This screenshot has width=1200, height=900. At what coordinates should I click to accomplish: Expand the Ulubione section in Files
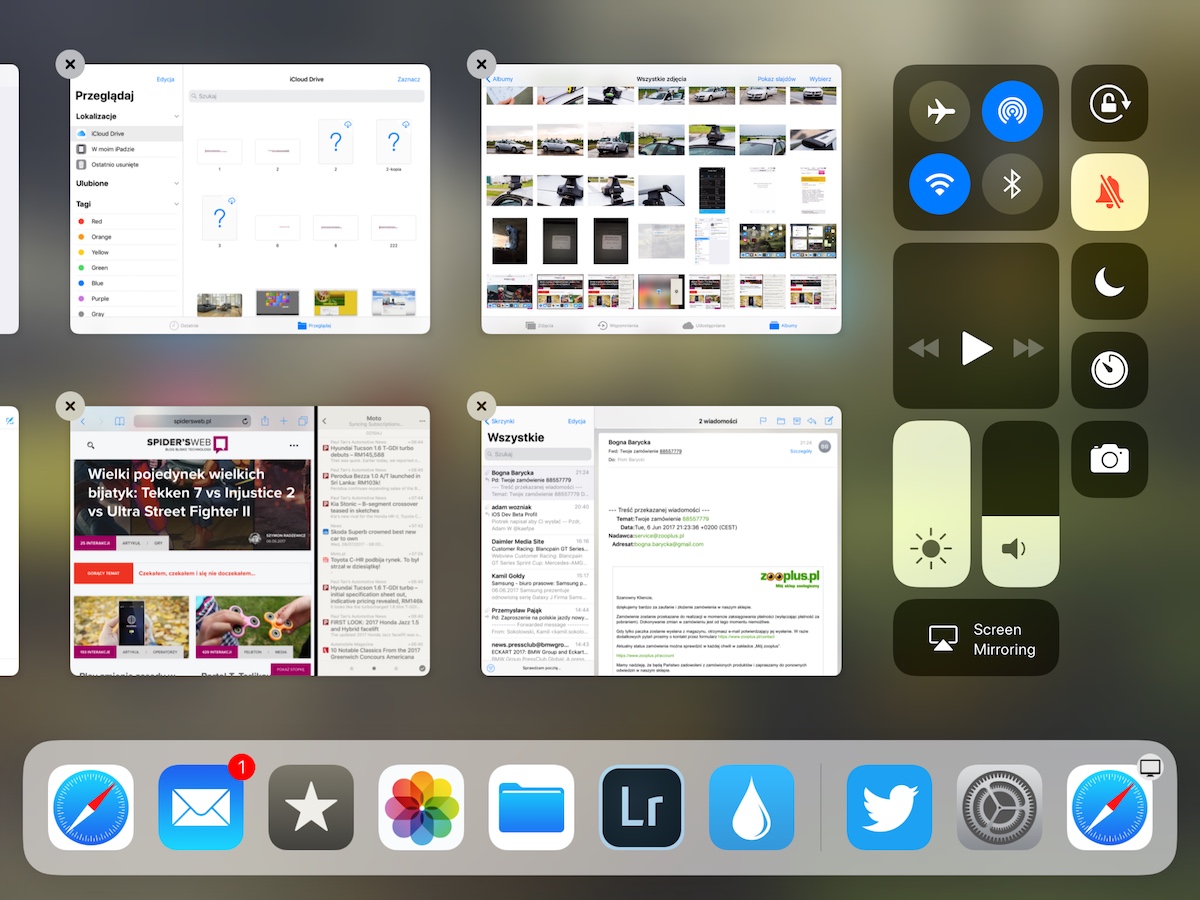(177, 183)
